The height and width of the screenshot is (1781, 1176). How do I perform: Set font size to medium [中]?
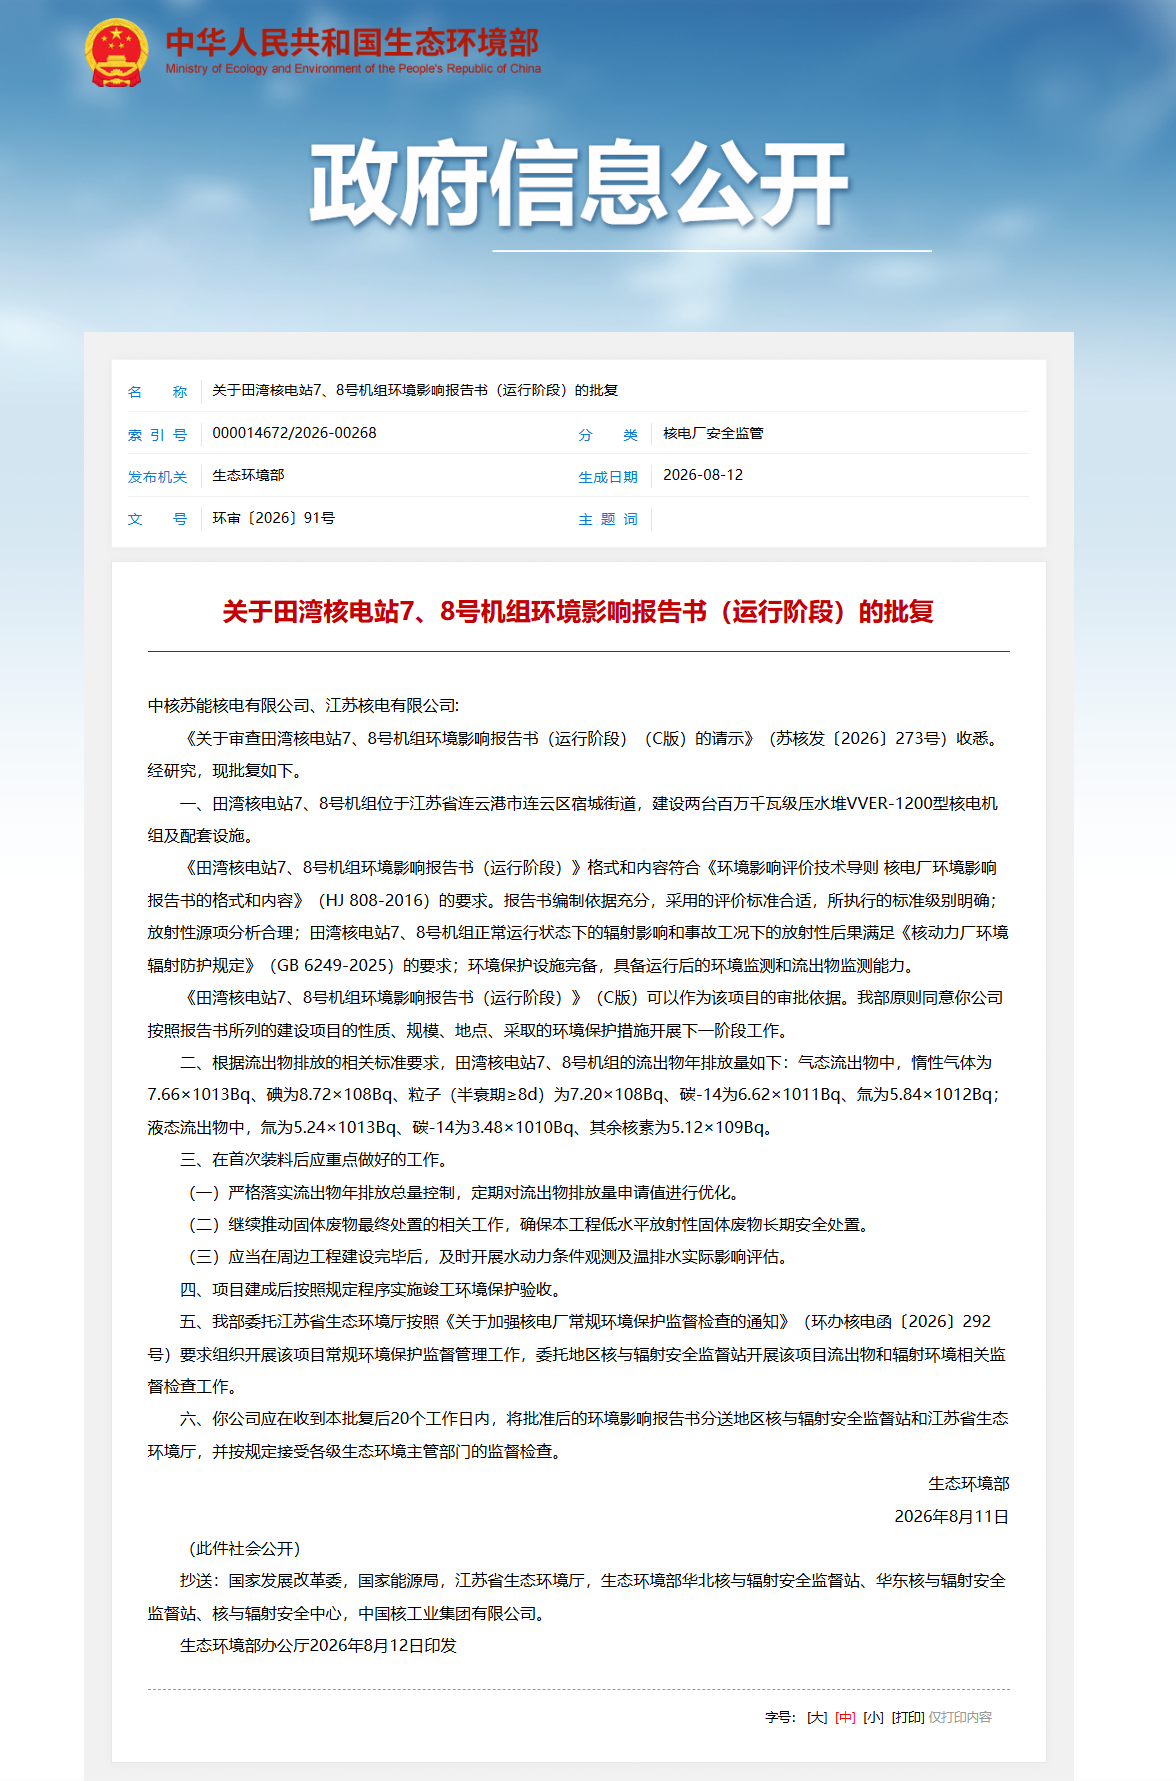[x=845, y=1717]
